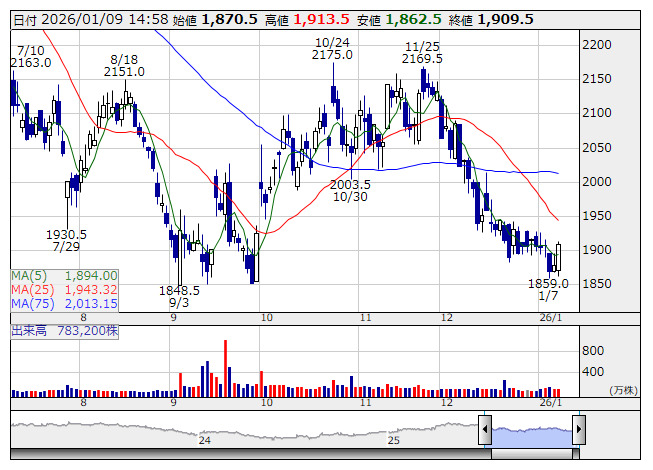Click the 400 volume axis label
653x470 pixels.
click(593, 371)
